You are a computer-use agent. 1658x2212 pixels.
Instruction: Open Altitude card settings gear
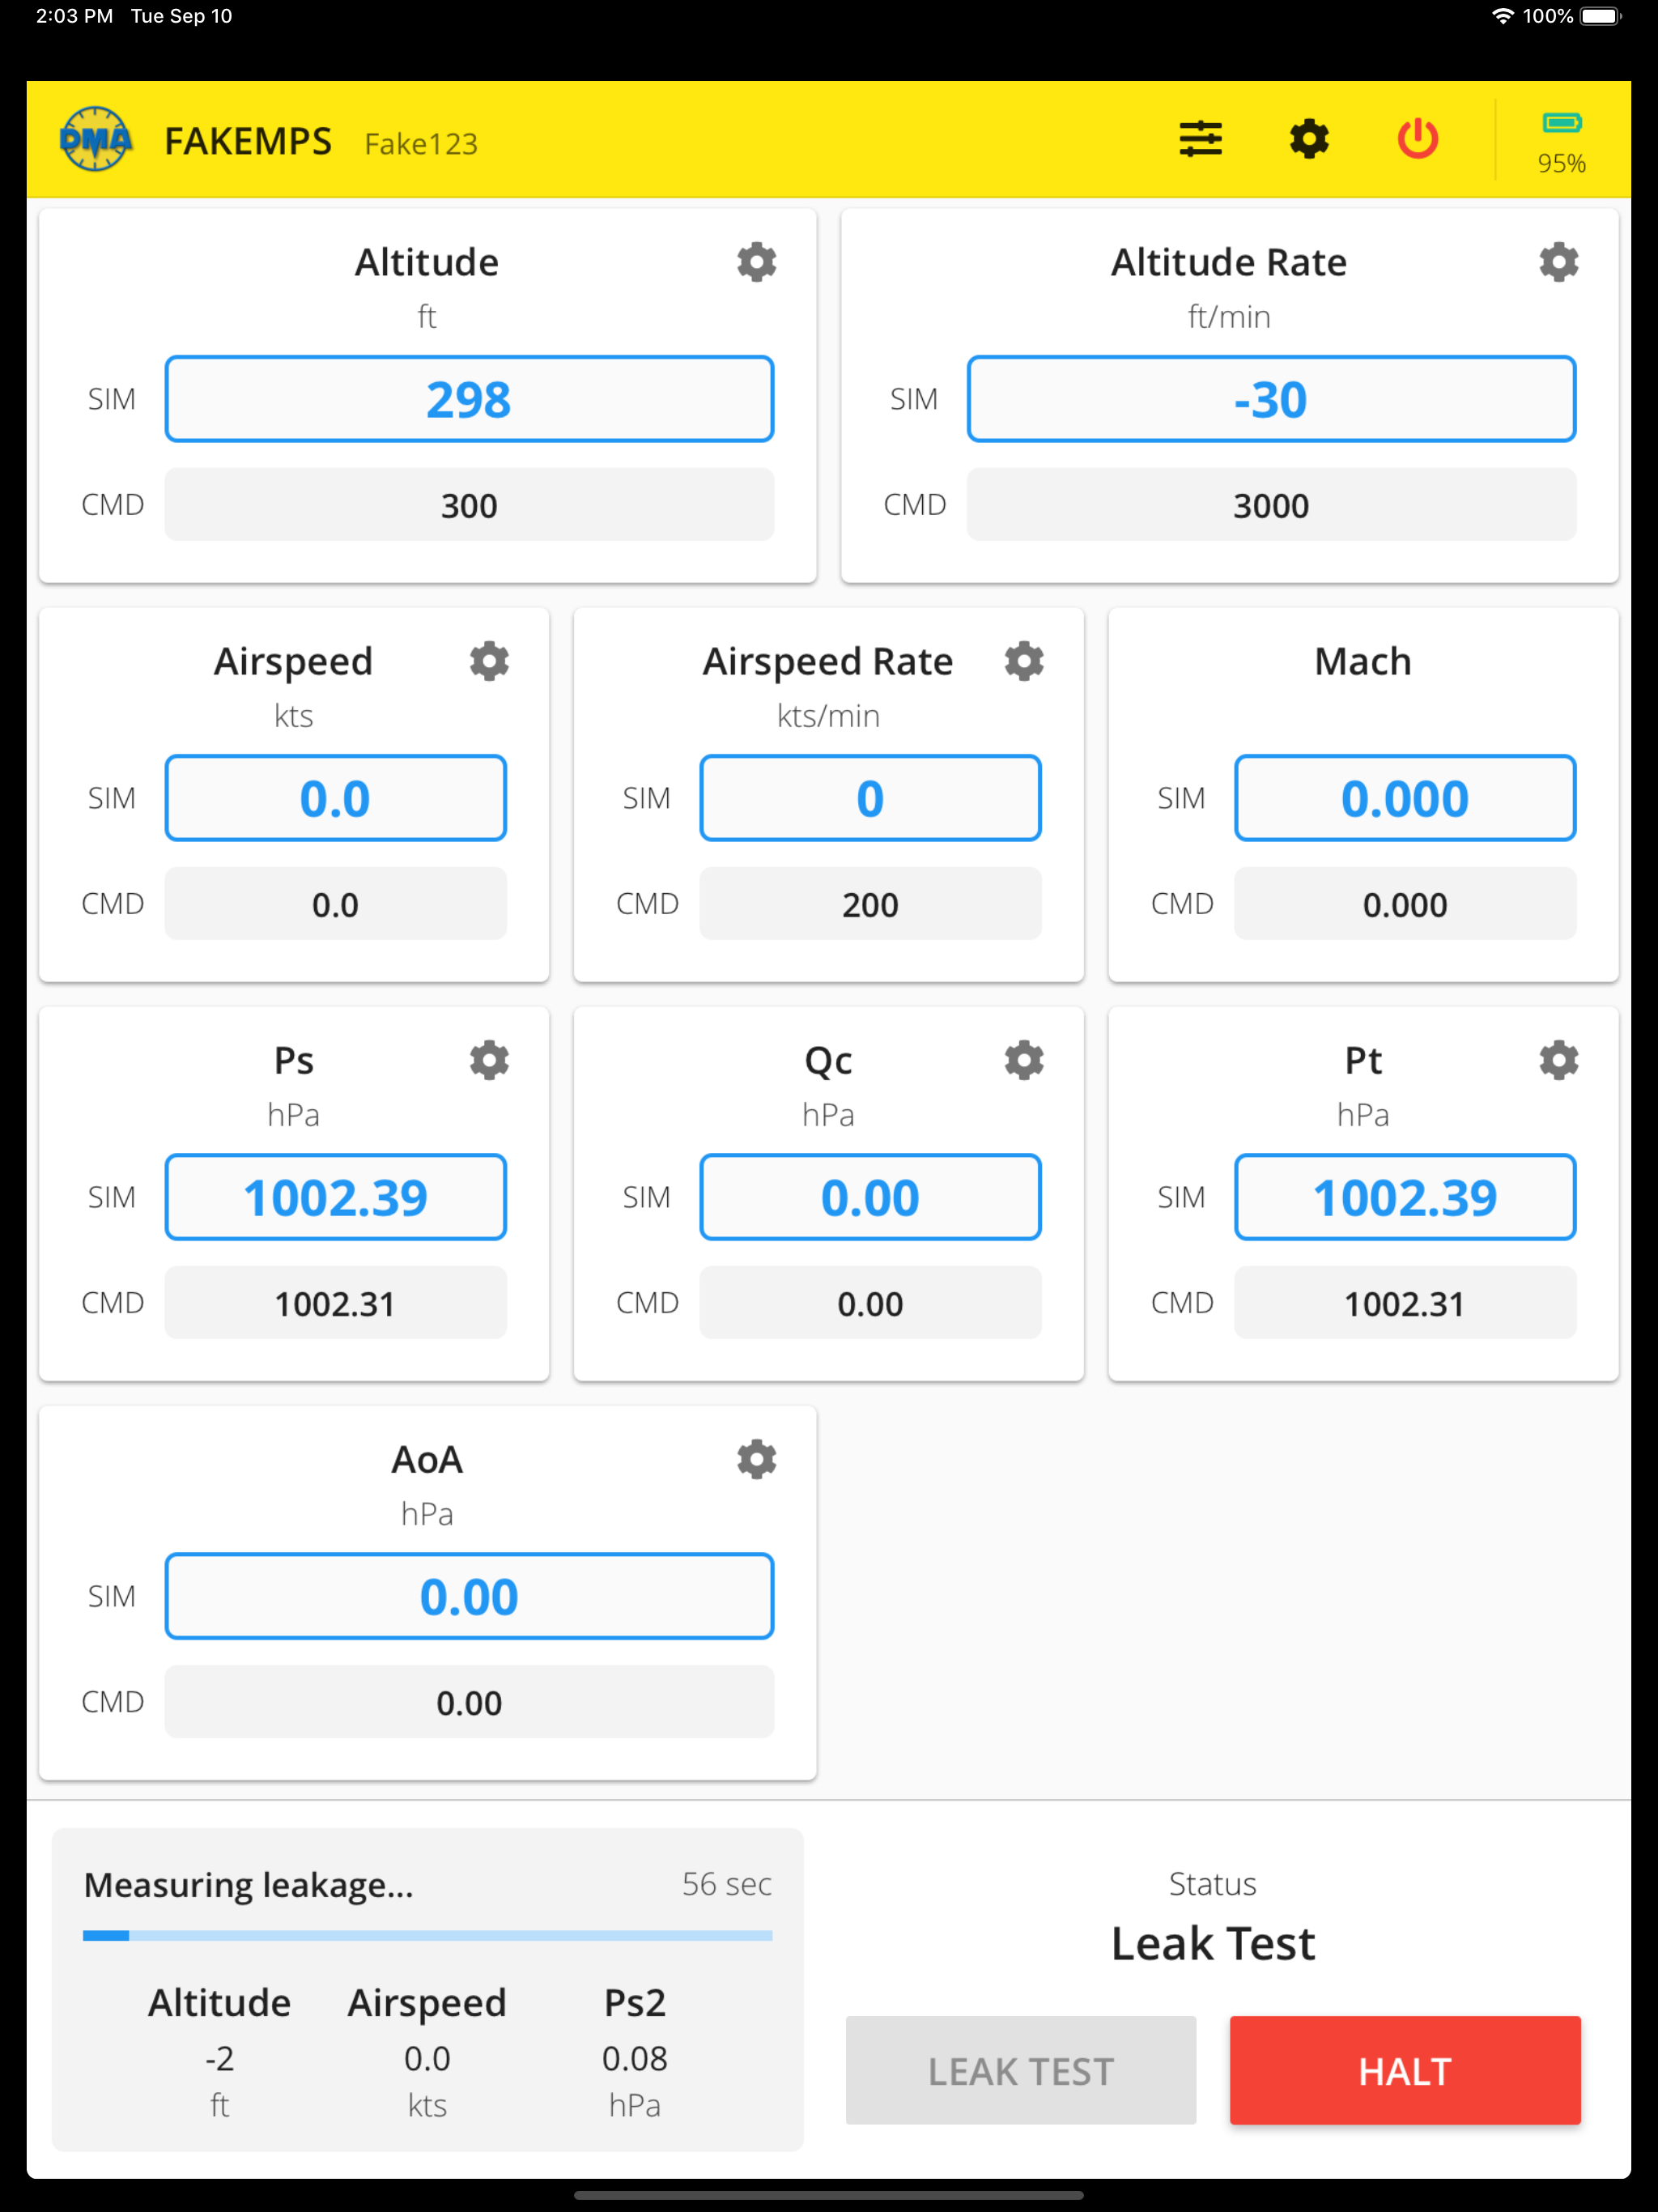(x=757, y=262)
